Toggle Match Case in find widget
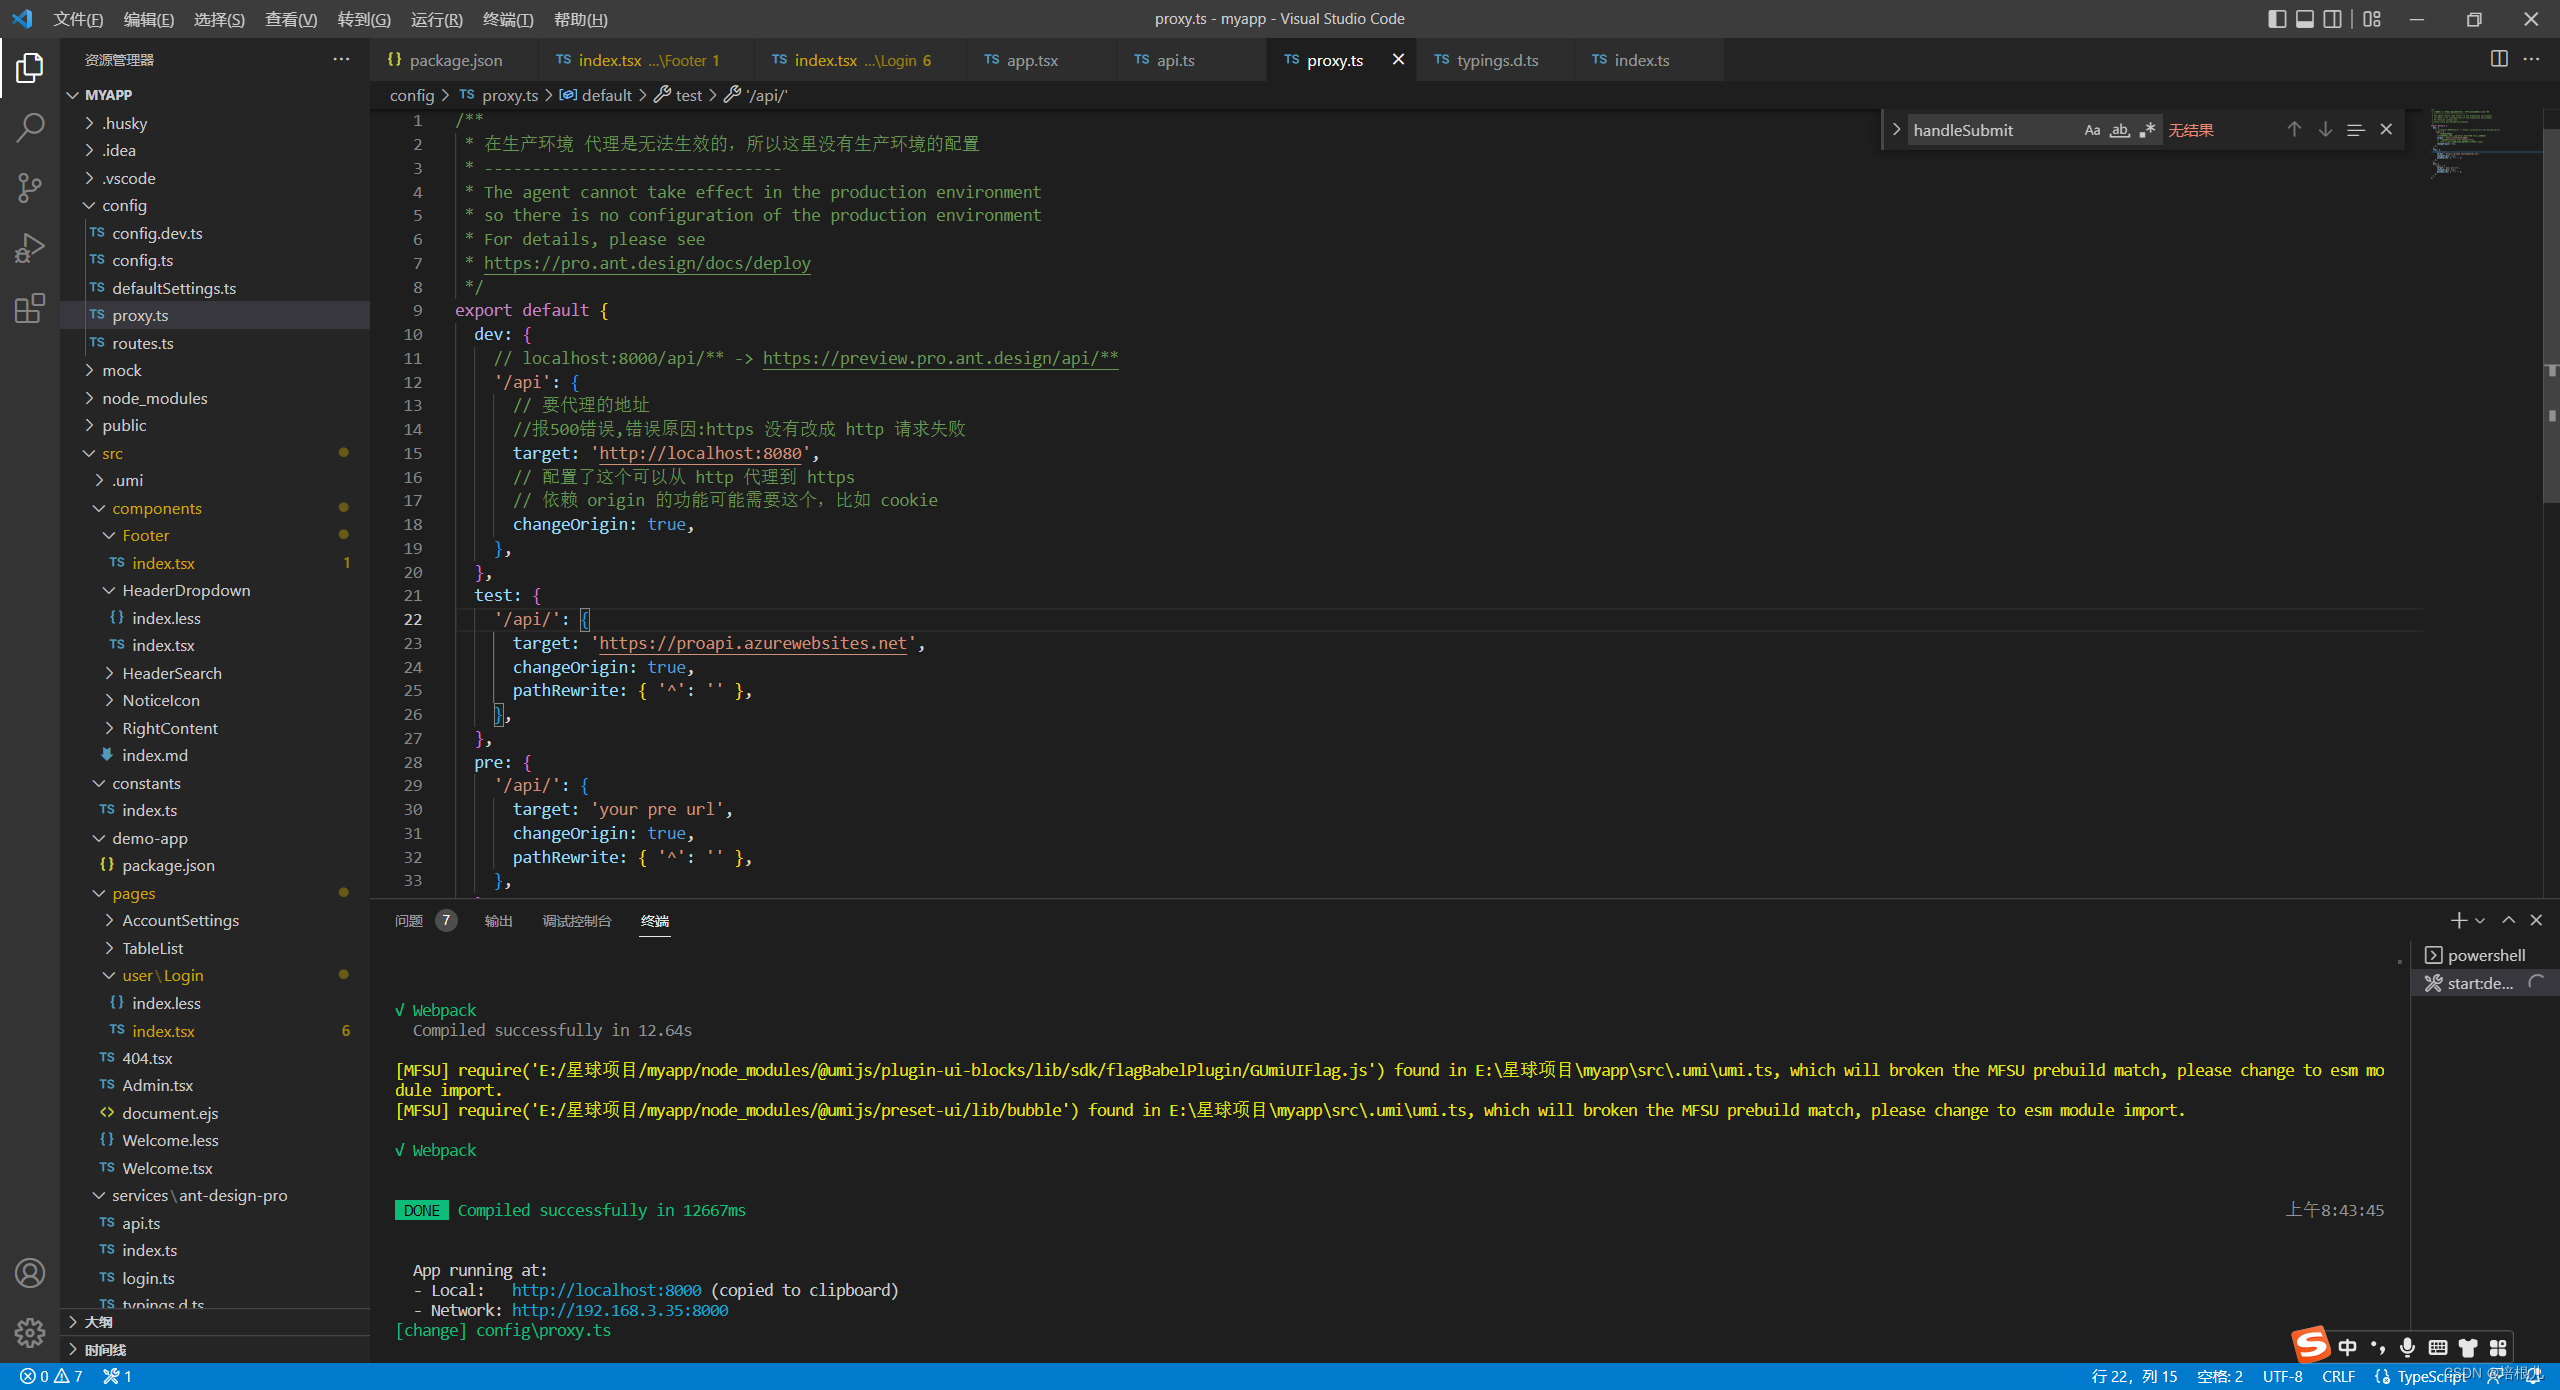The height and width of the screenshot is (1390, 2560). point(2092,130)
